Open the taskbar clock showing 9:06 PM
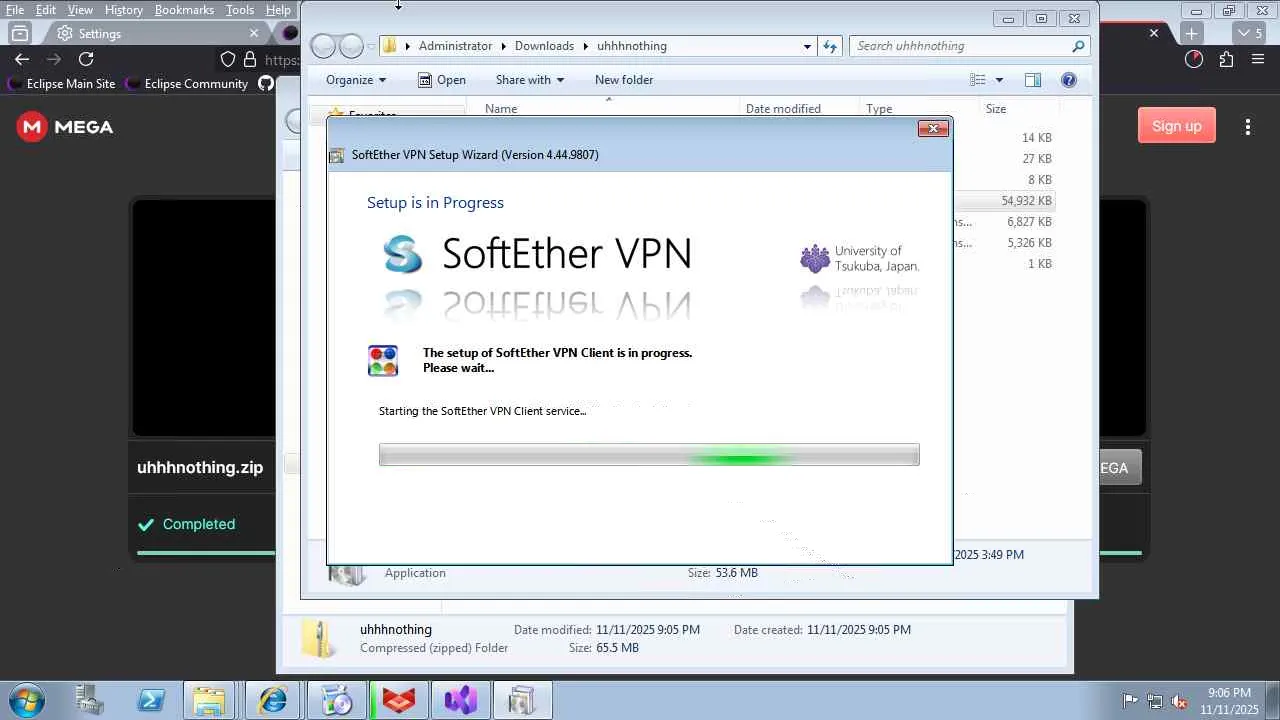Screen dimensions: 1280x720 coord(1229,701)
